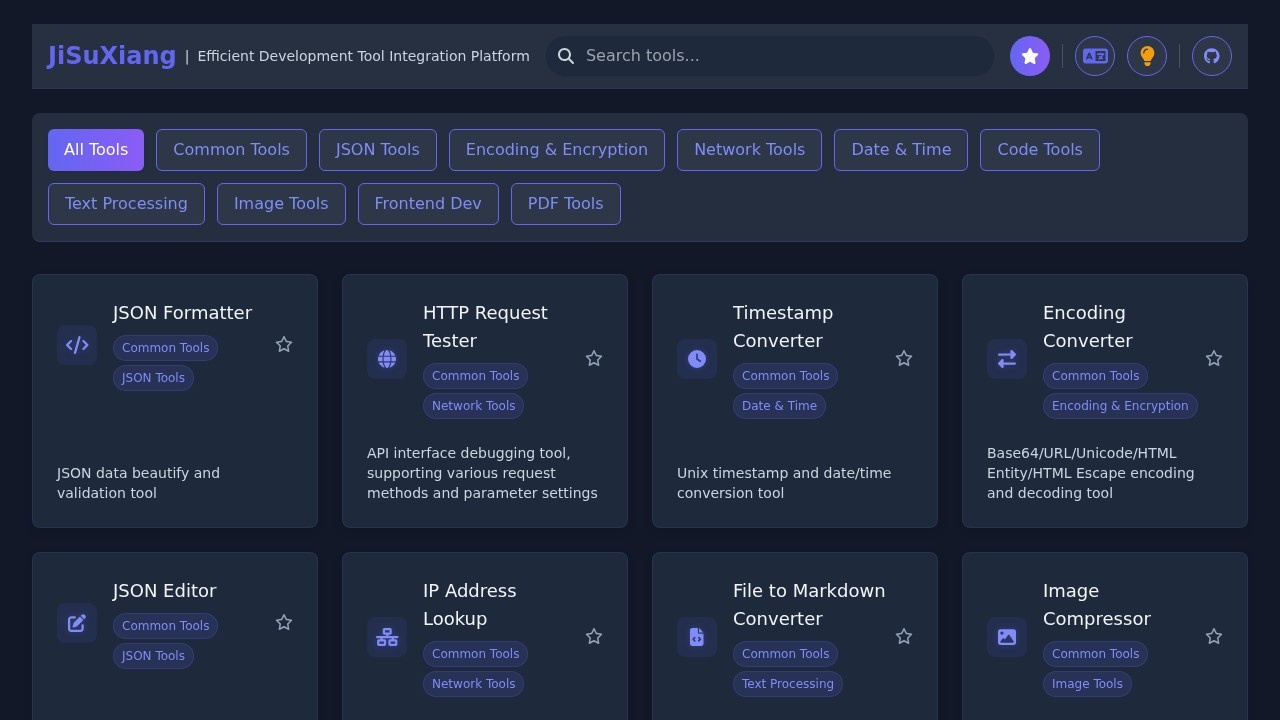Toggle favorite on Image Compressor
1280x720 pixels.
1214,637
